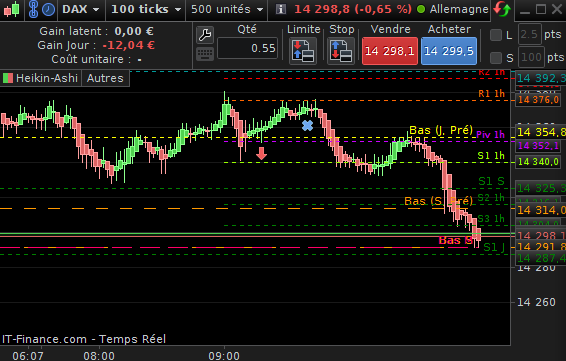Click the info icon beside the price
The image size is (566, 361).
[x=281, y=9]
